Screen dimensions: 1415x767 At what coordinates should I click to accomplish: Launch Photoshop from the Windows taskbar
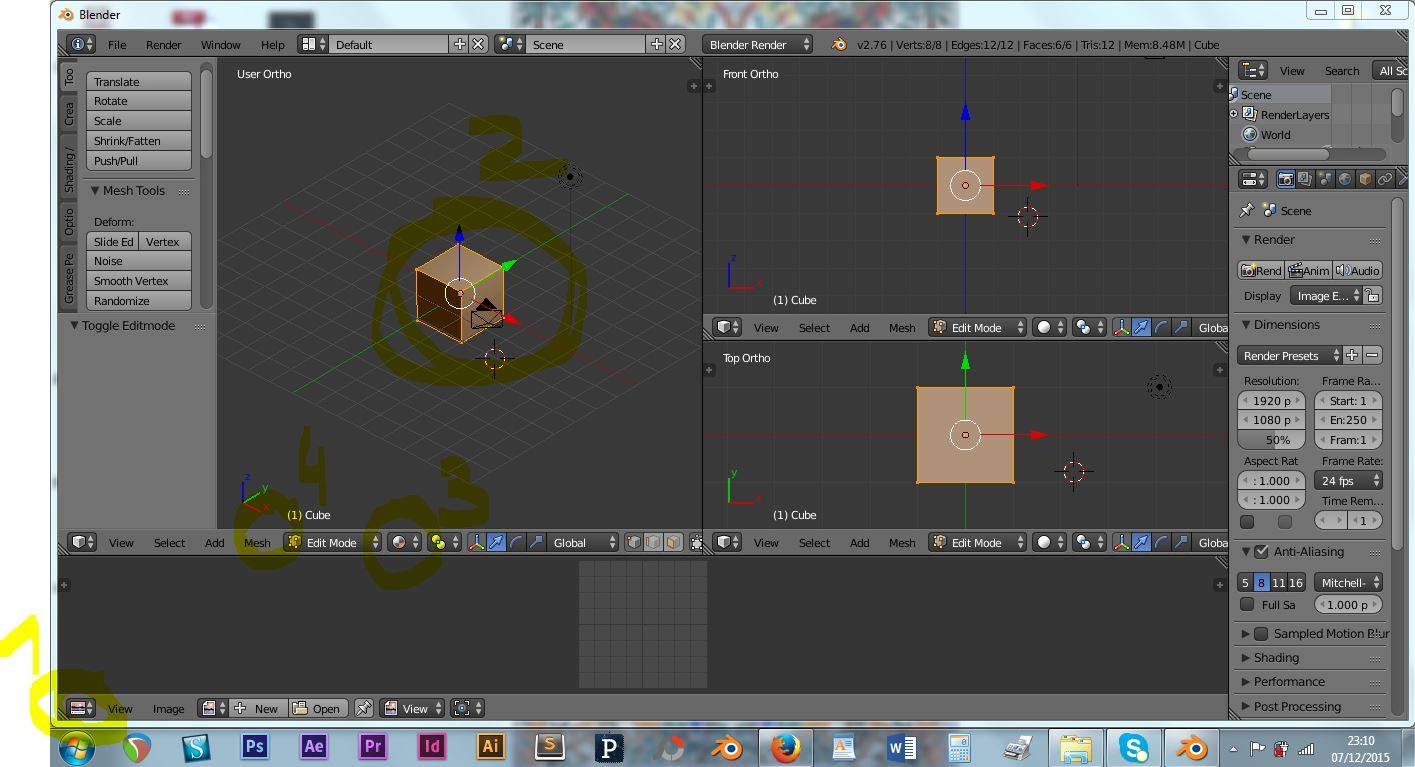(254, 746)
